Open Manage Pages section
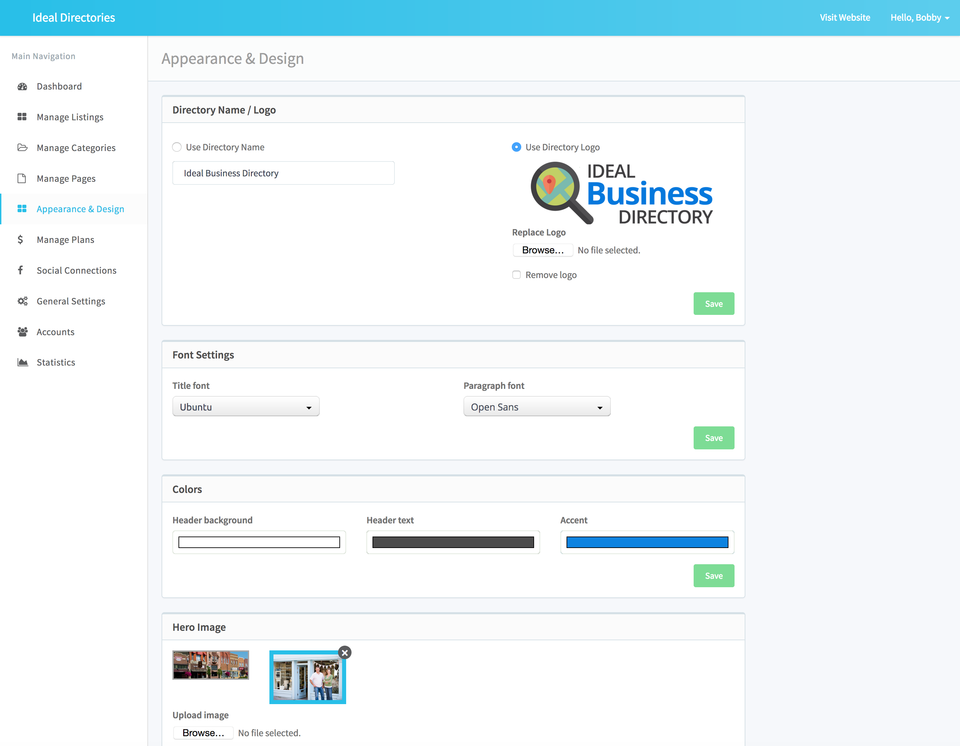Image resolution: width=960 pixels, height=746 pixels. 73,178
